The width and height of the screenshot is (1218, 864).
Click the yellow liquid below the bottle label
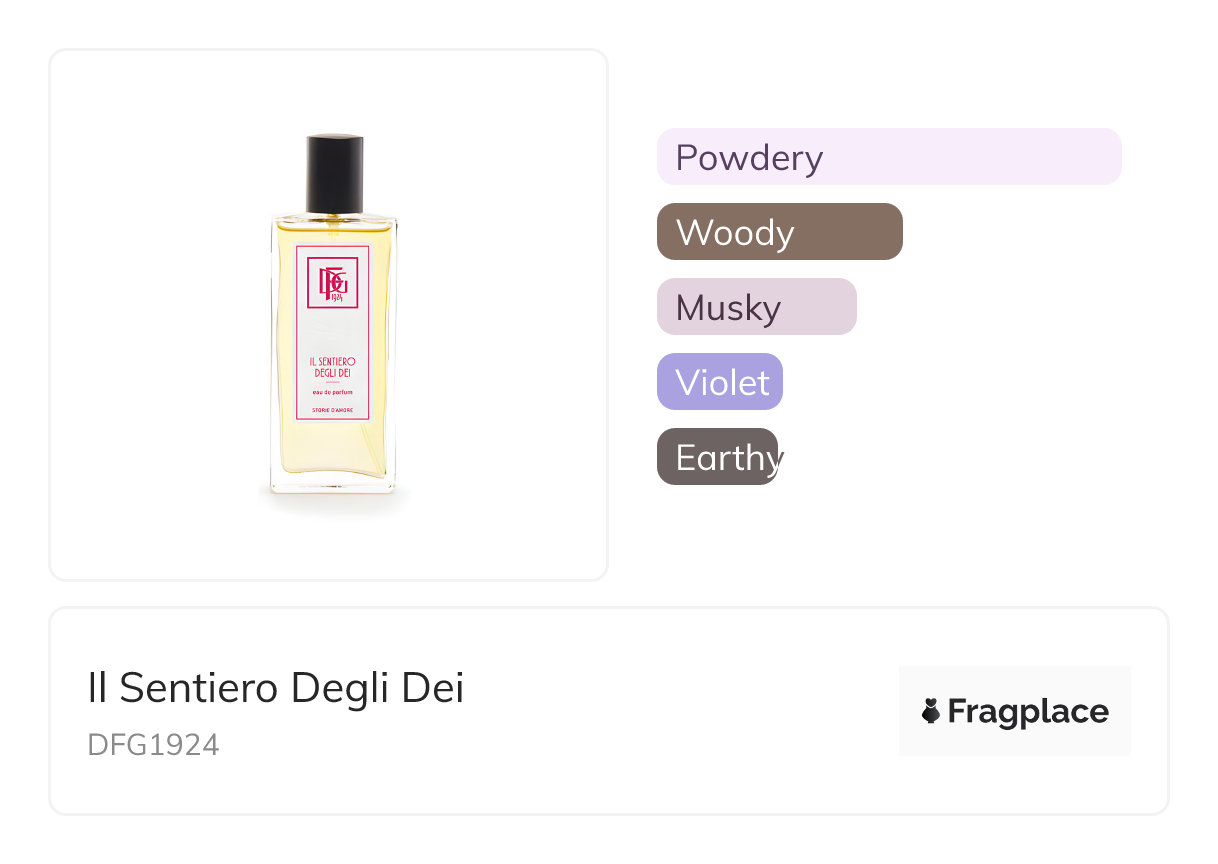(x=334, y=448)
